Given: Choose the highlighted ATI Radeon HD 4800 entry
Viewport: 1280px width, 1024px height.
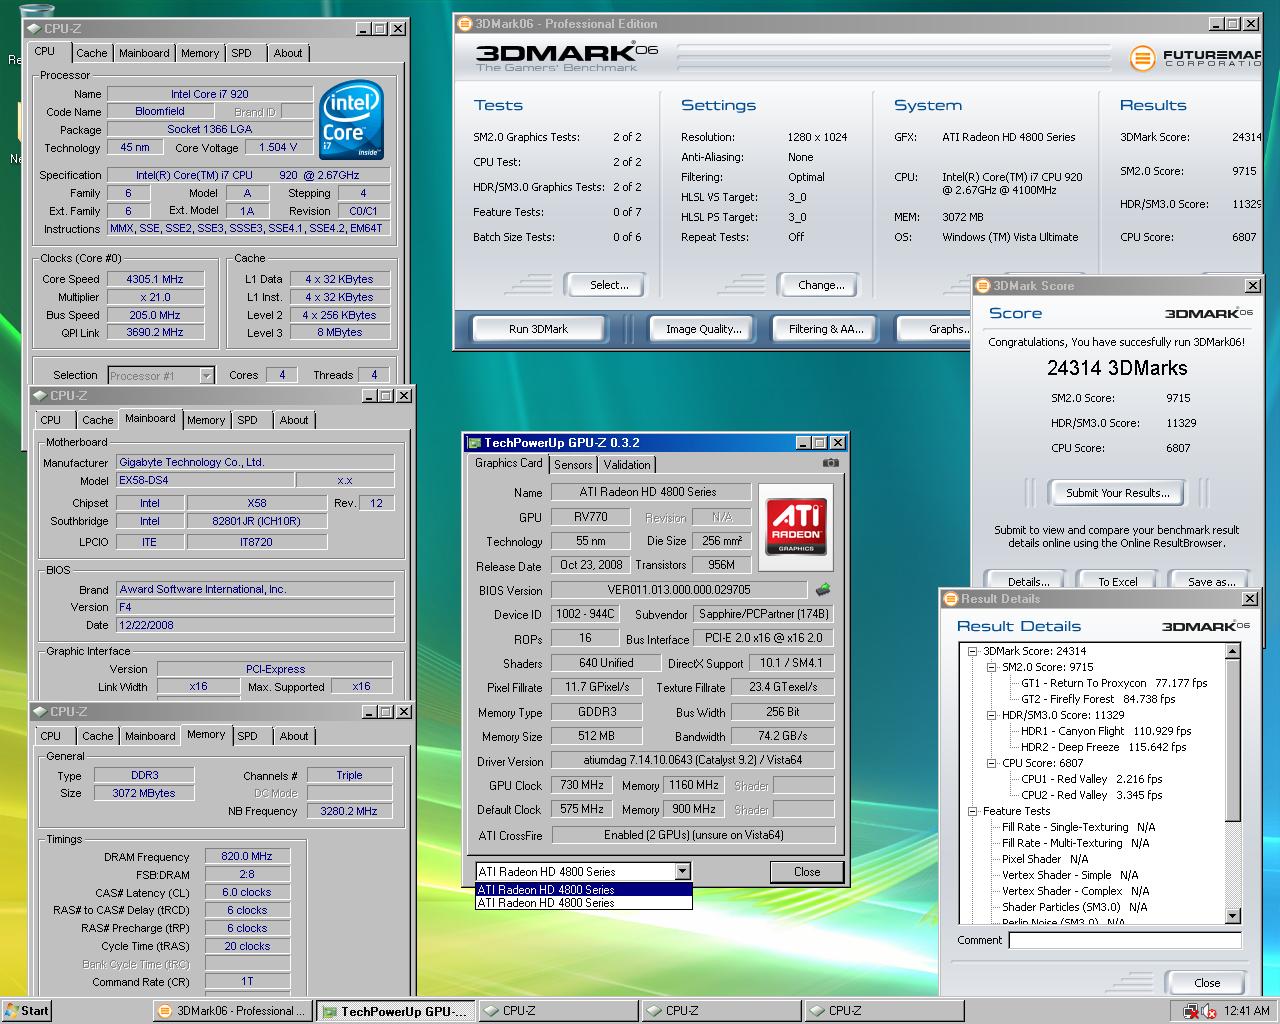Looking at the screenshot, I should (x=583, y=889).
